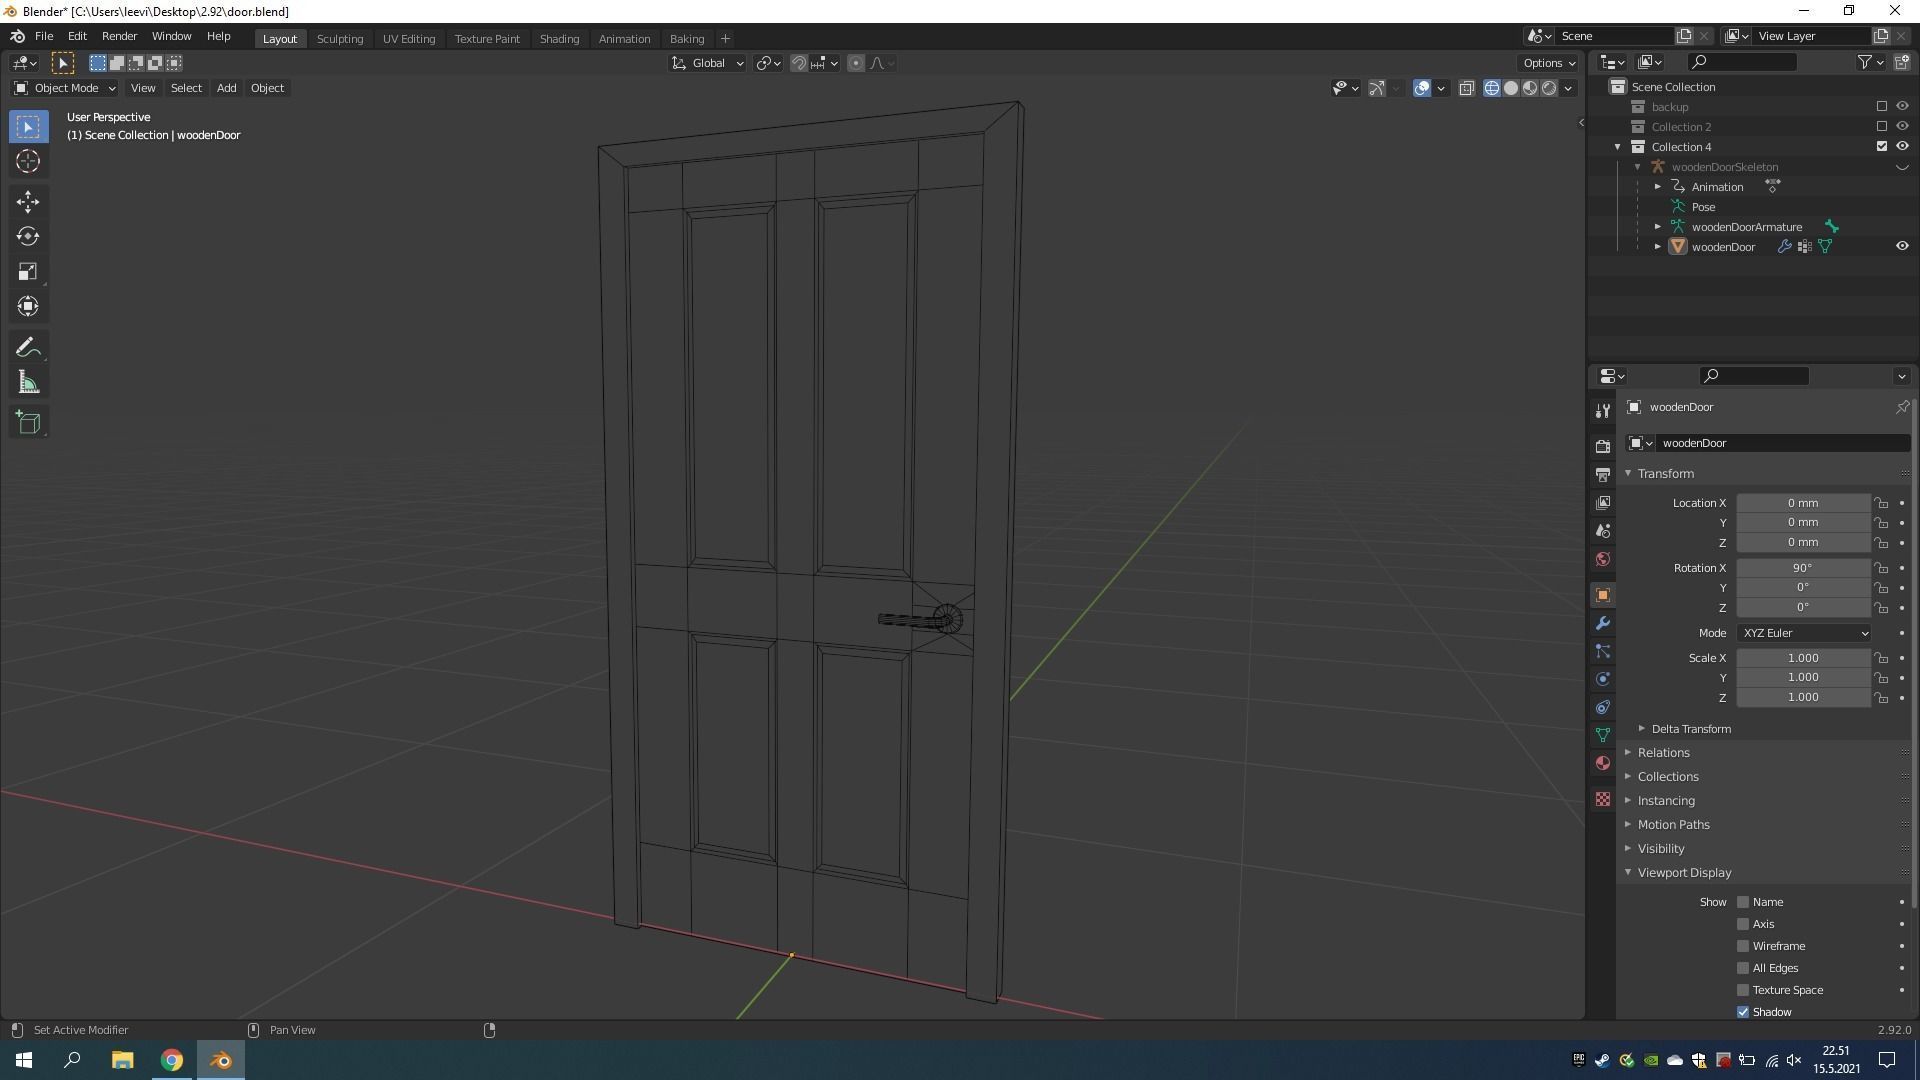The image size is (1920, 1080).
Task: Uncheck the Collection 4 checkbox
Action: click(1882, 147)
